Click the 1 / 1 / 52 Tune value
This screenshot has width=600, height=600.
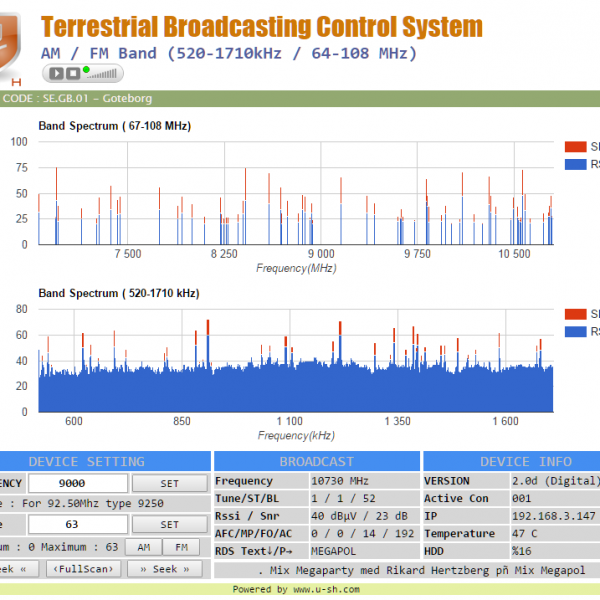(343, 498)
